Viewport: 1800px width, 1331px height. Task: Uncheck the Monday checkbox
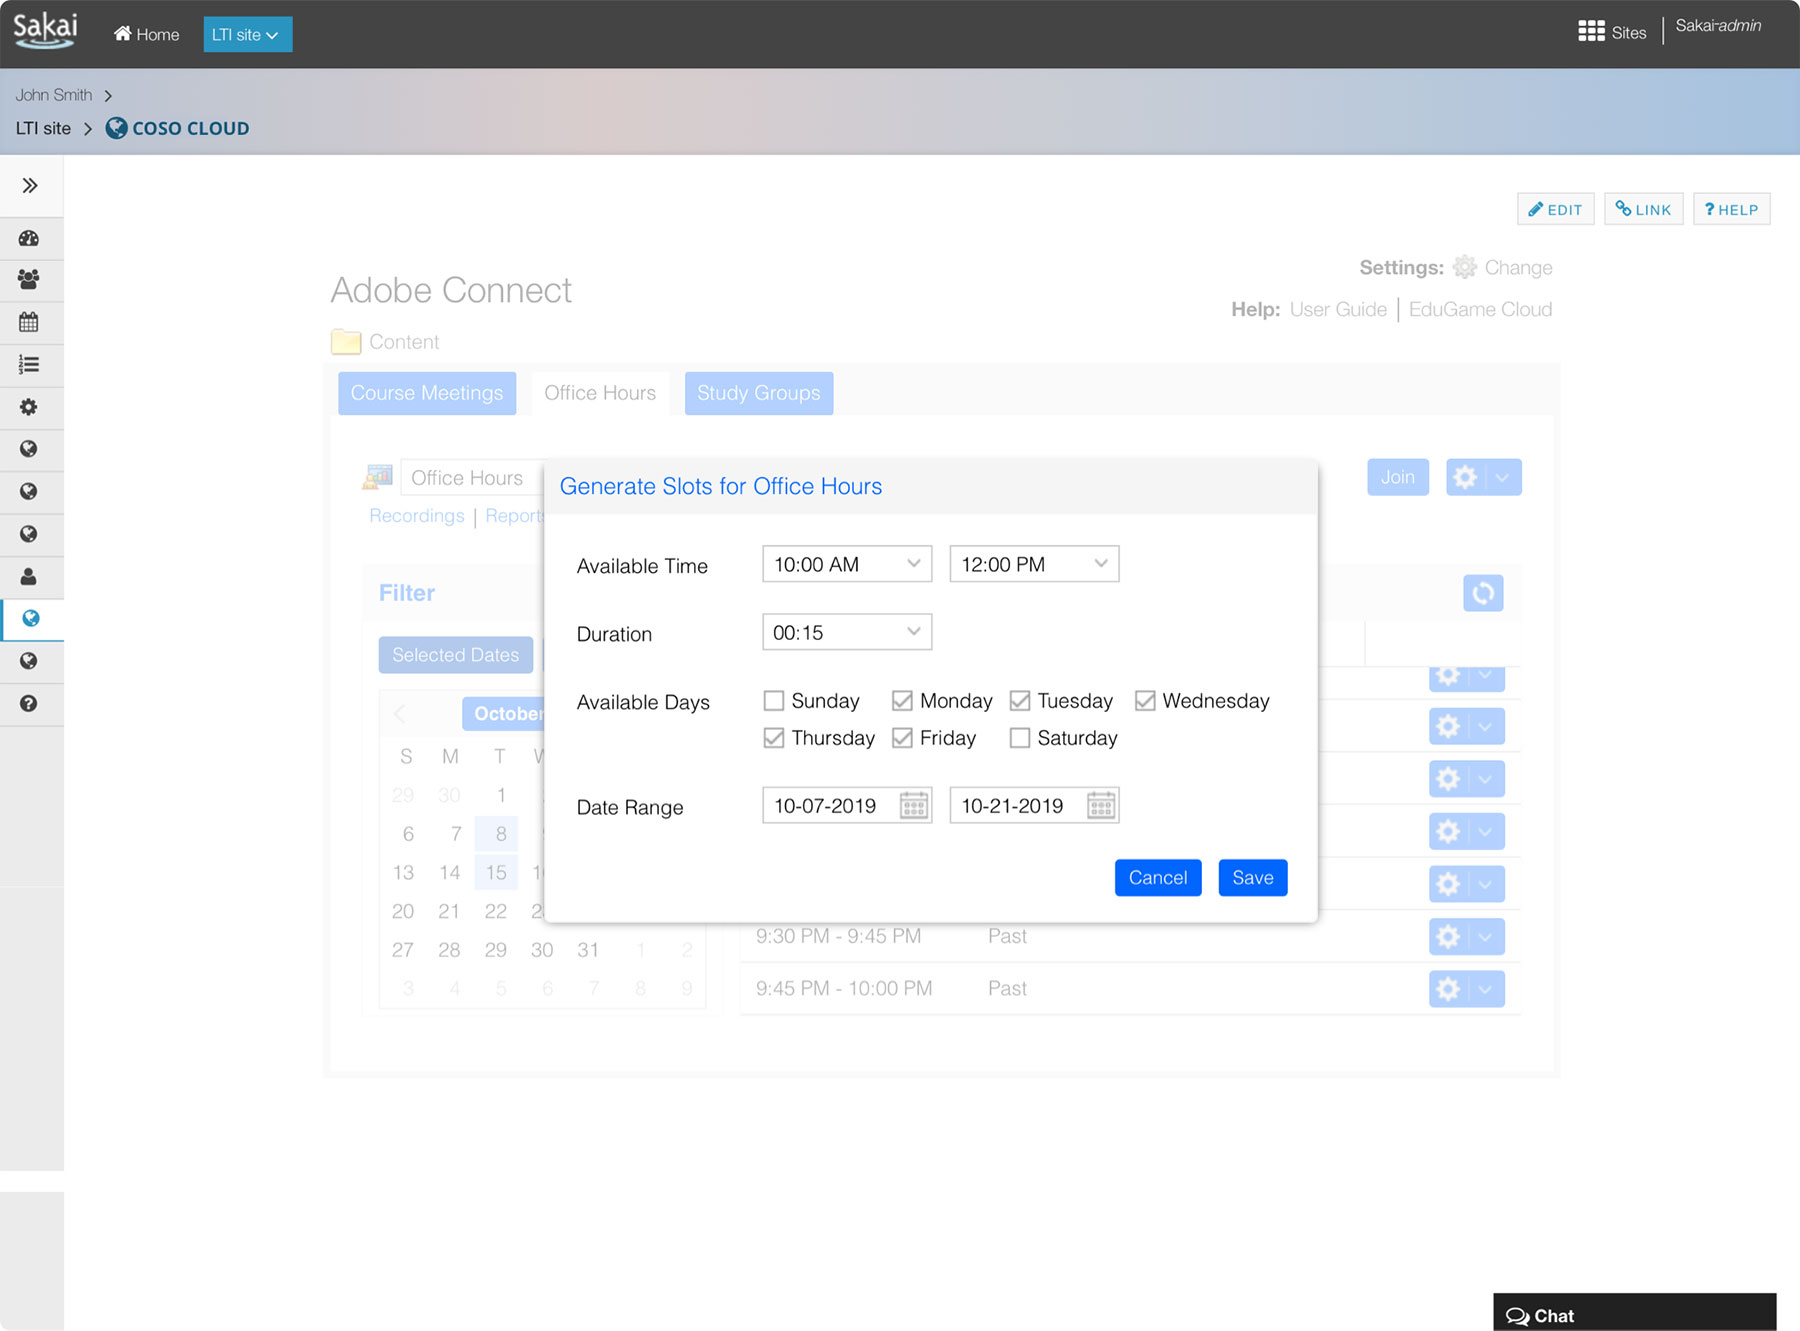pos(902,700)
